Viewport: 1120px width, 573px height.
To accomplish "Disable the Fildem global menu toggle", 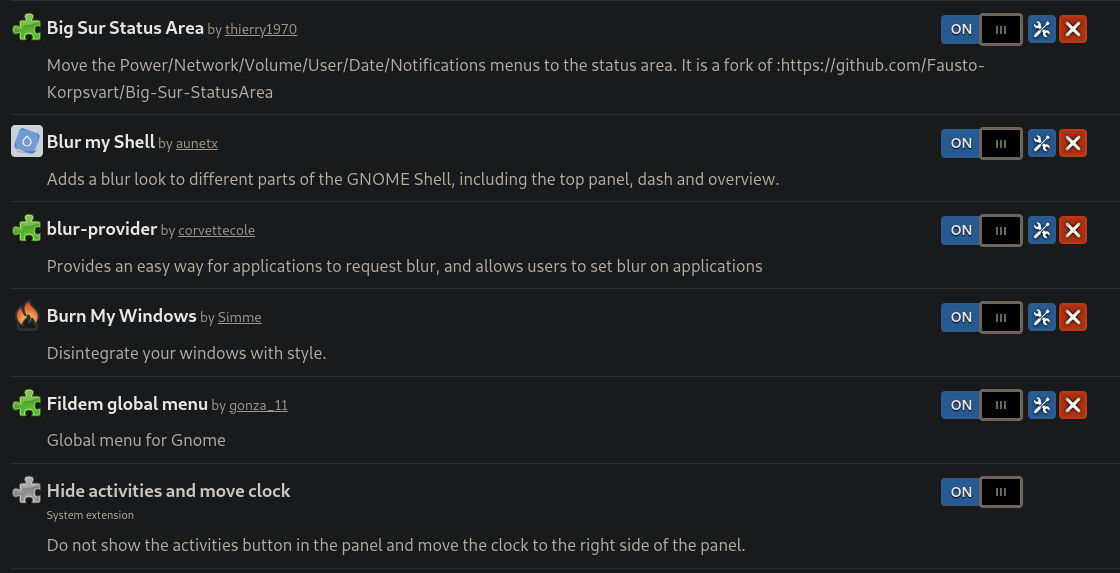I will click(x=981, y=405).
